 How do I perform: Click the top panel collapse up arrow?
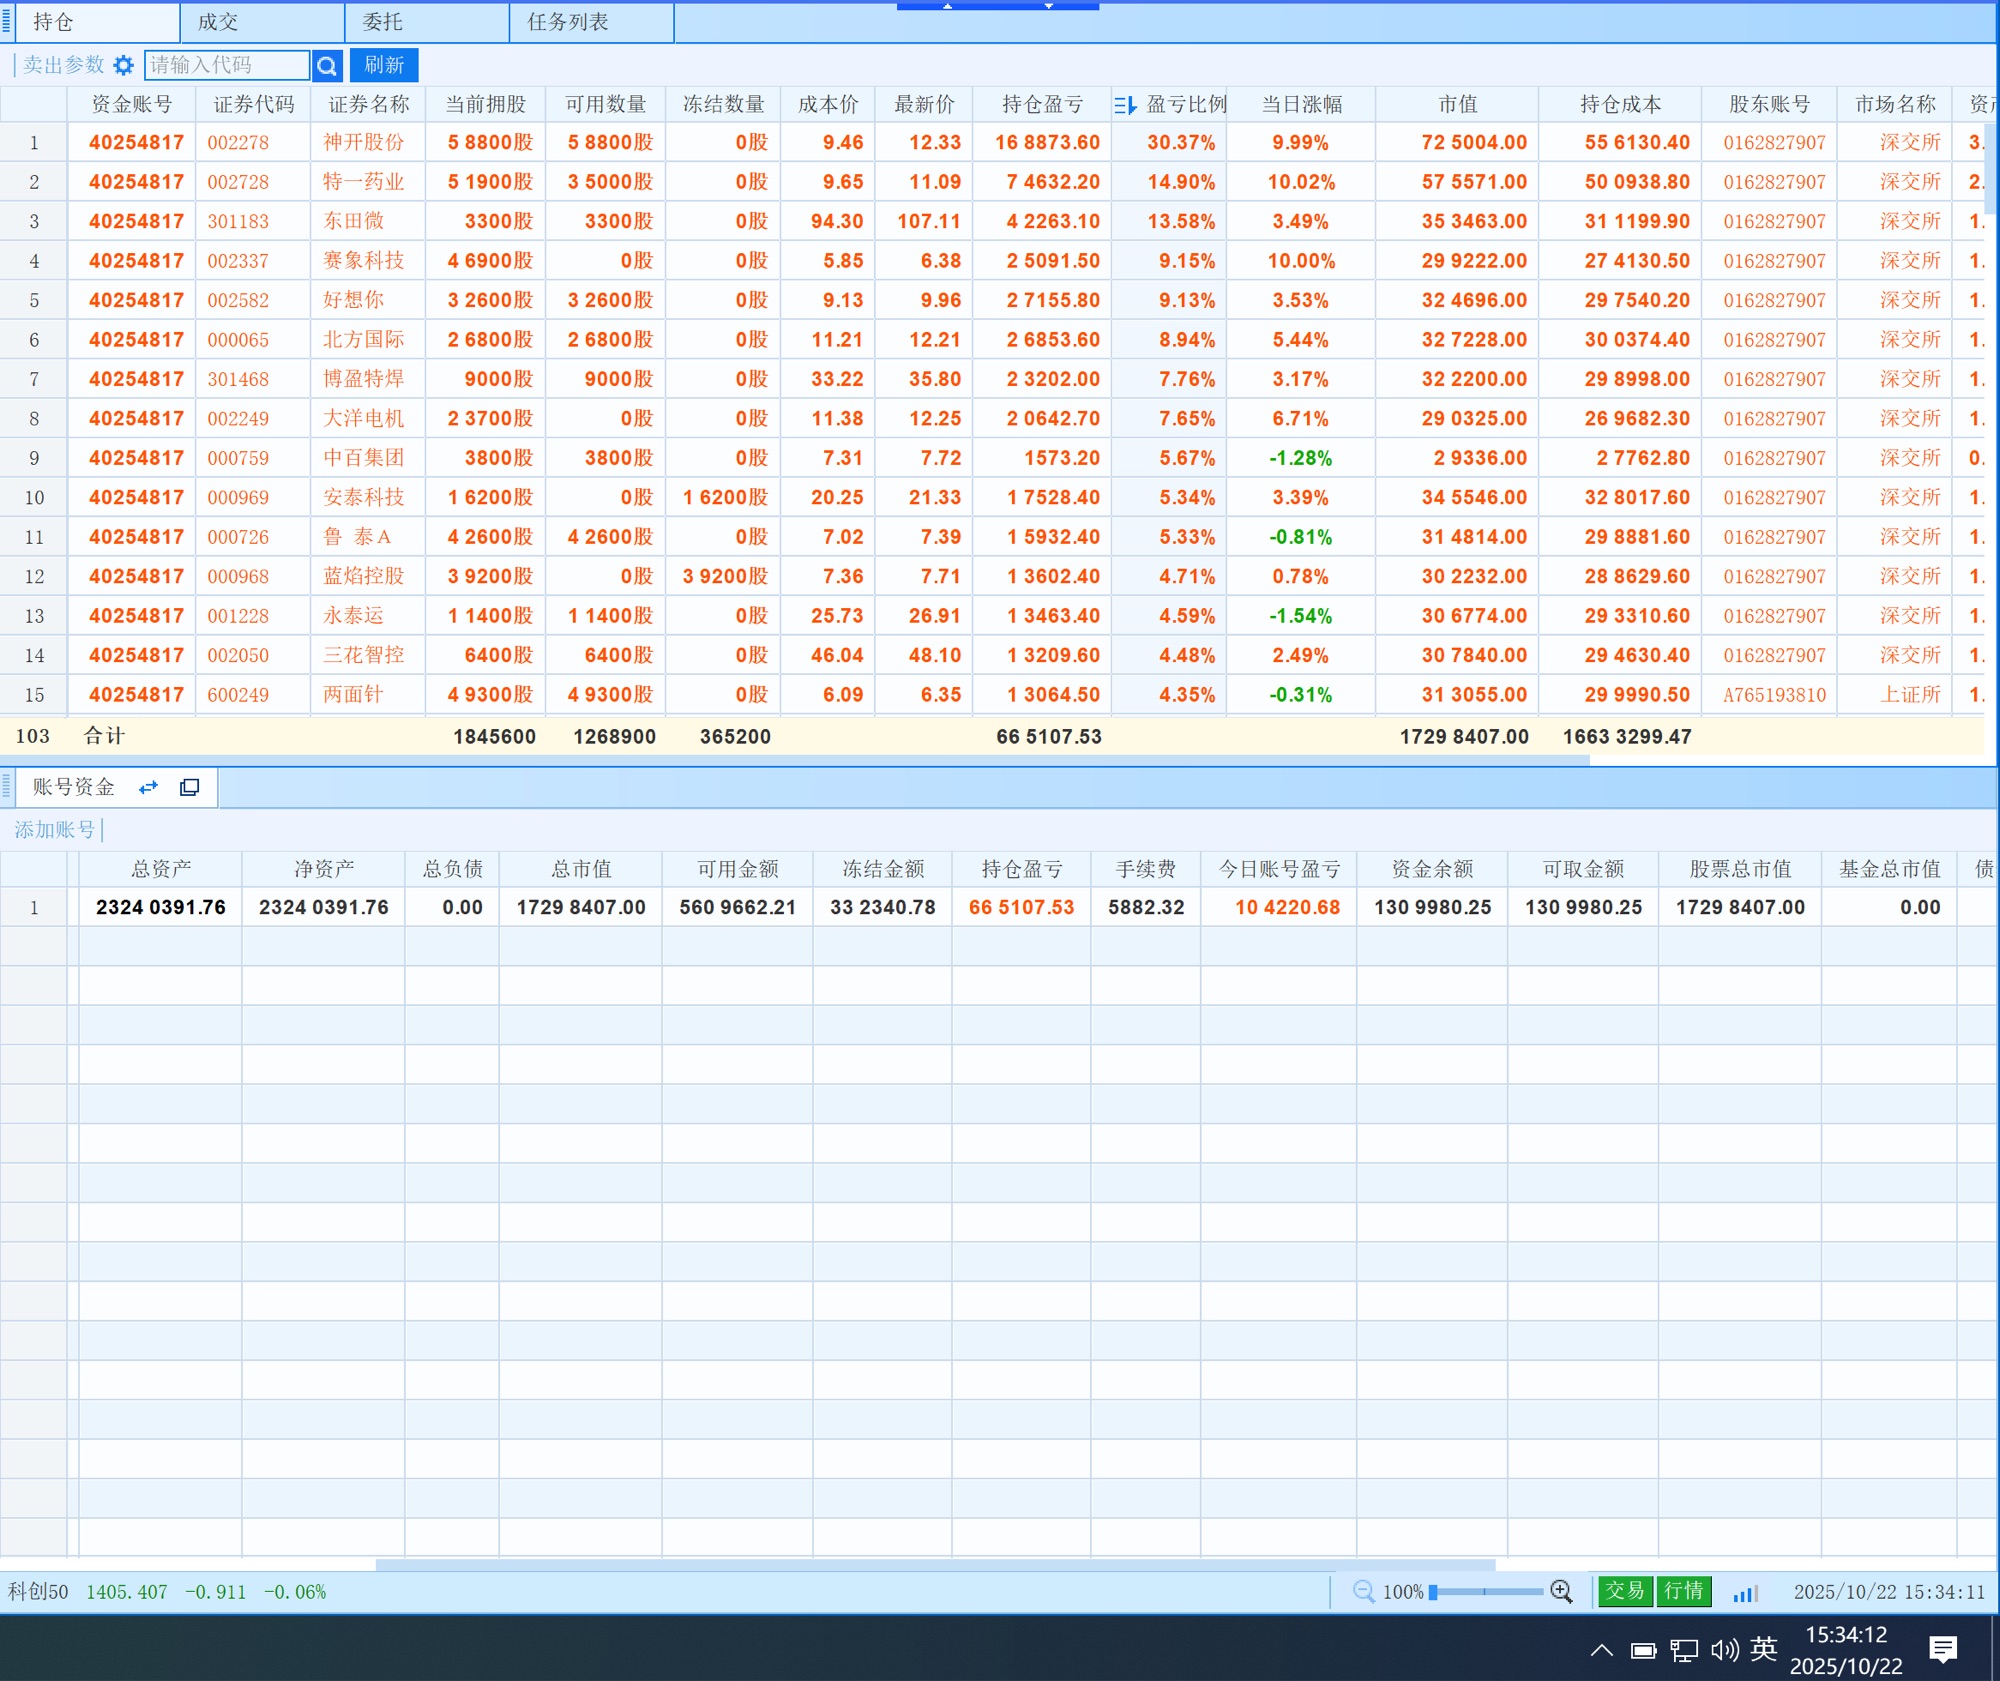pyautogui.click(x=947, y=5)
